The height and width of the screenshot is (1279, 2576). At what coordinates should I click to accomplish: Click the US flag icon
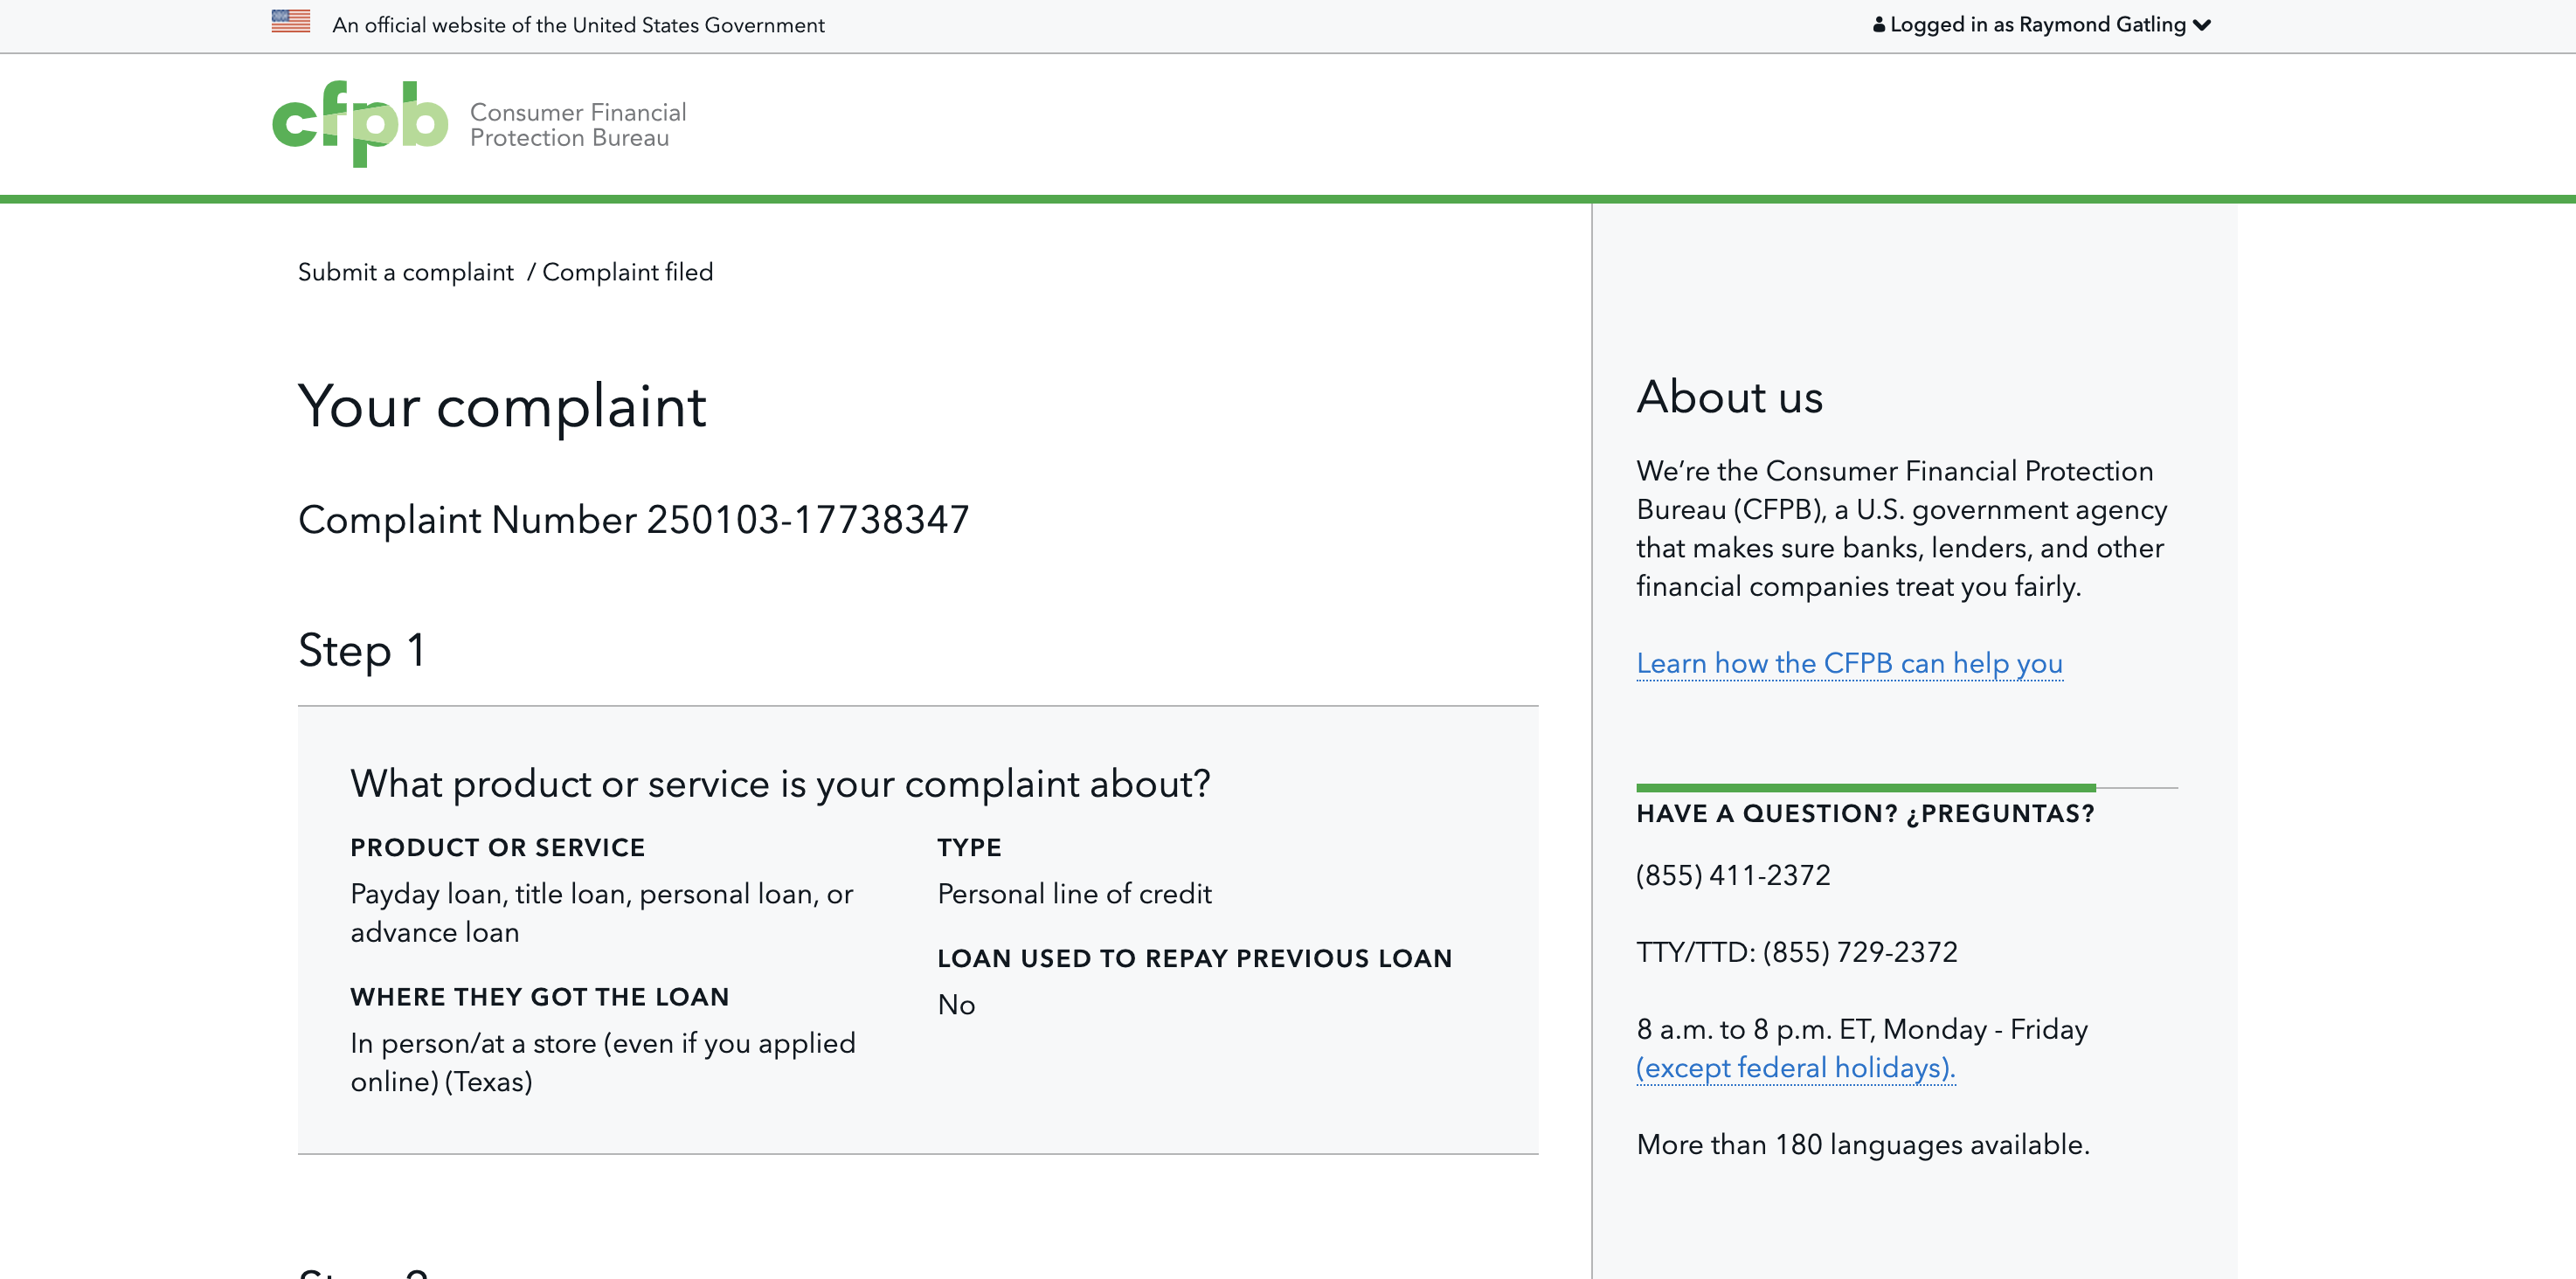click(x=291, y=21)
